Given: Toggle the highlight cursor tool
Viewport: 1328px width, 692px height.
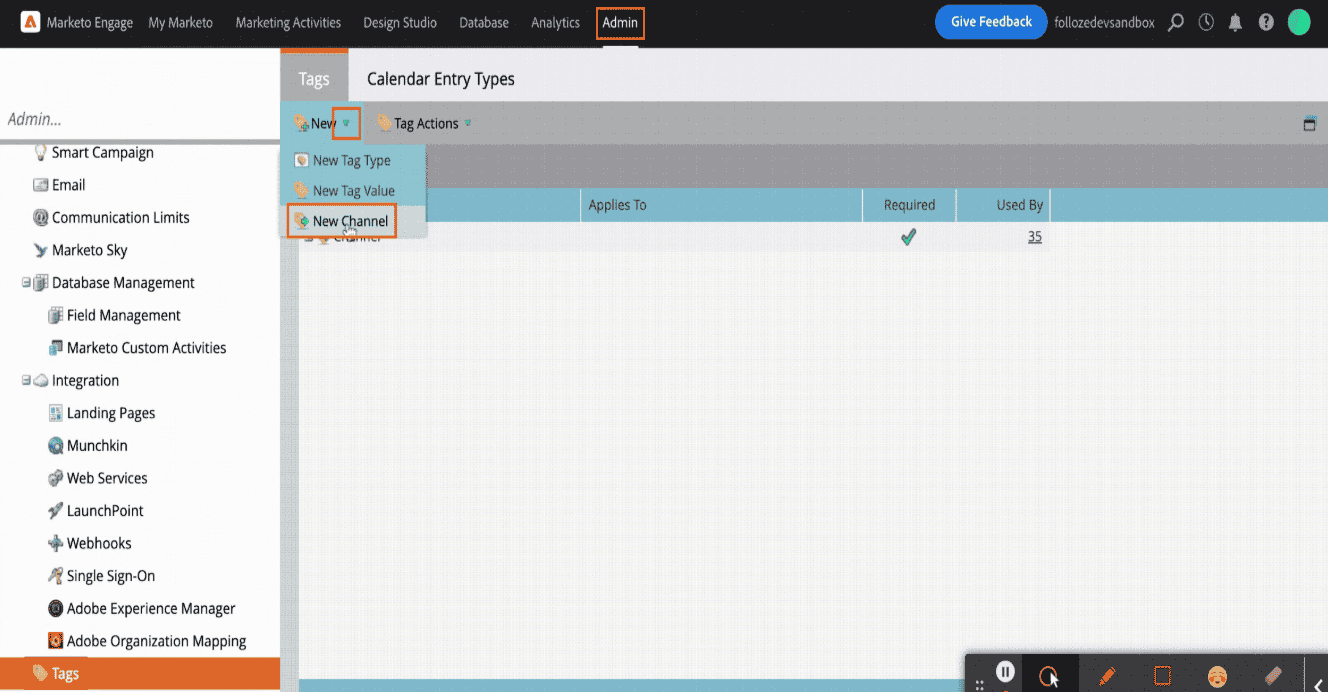Looking at the screenshot, I should click(x=1049, y=676).
